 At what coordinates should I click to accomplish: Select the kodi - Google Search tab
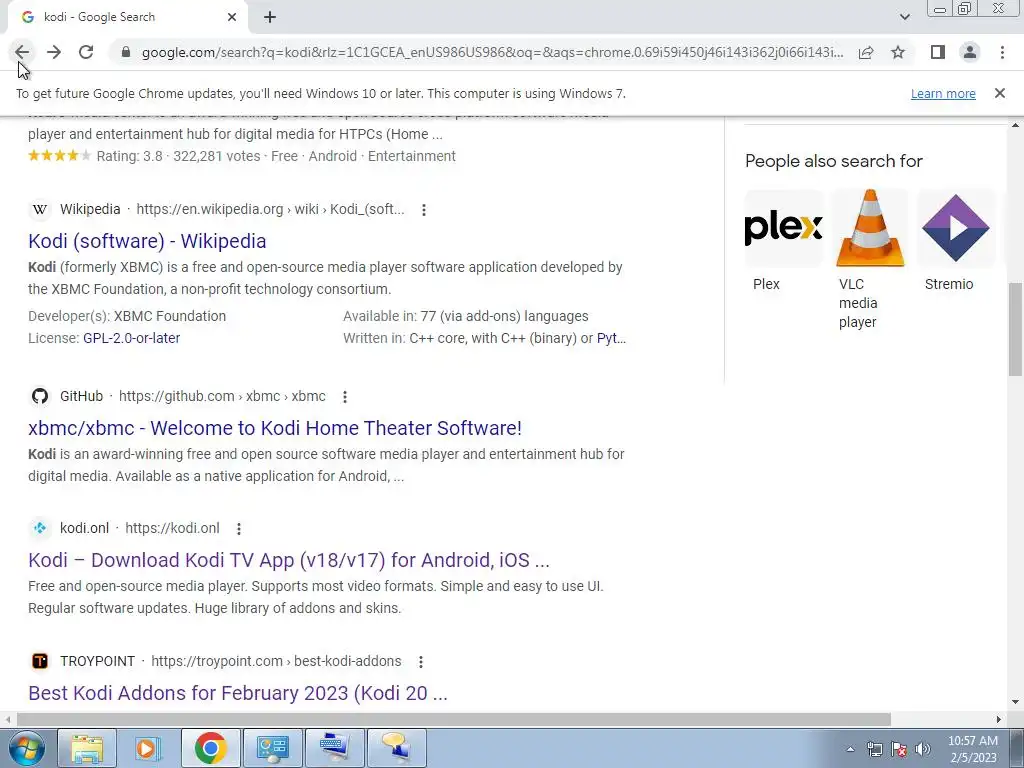pos(127,18)
